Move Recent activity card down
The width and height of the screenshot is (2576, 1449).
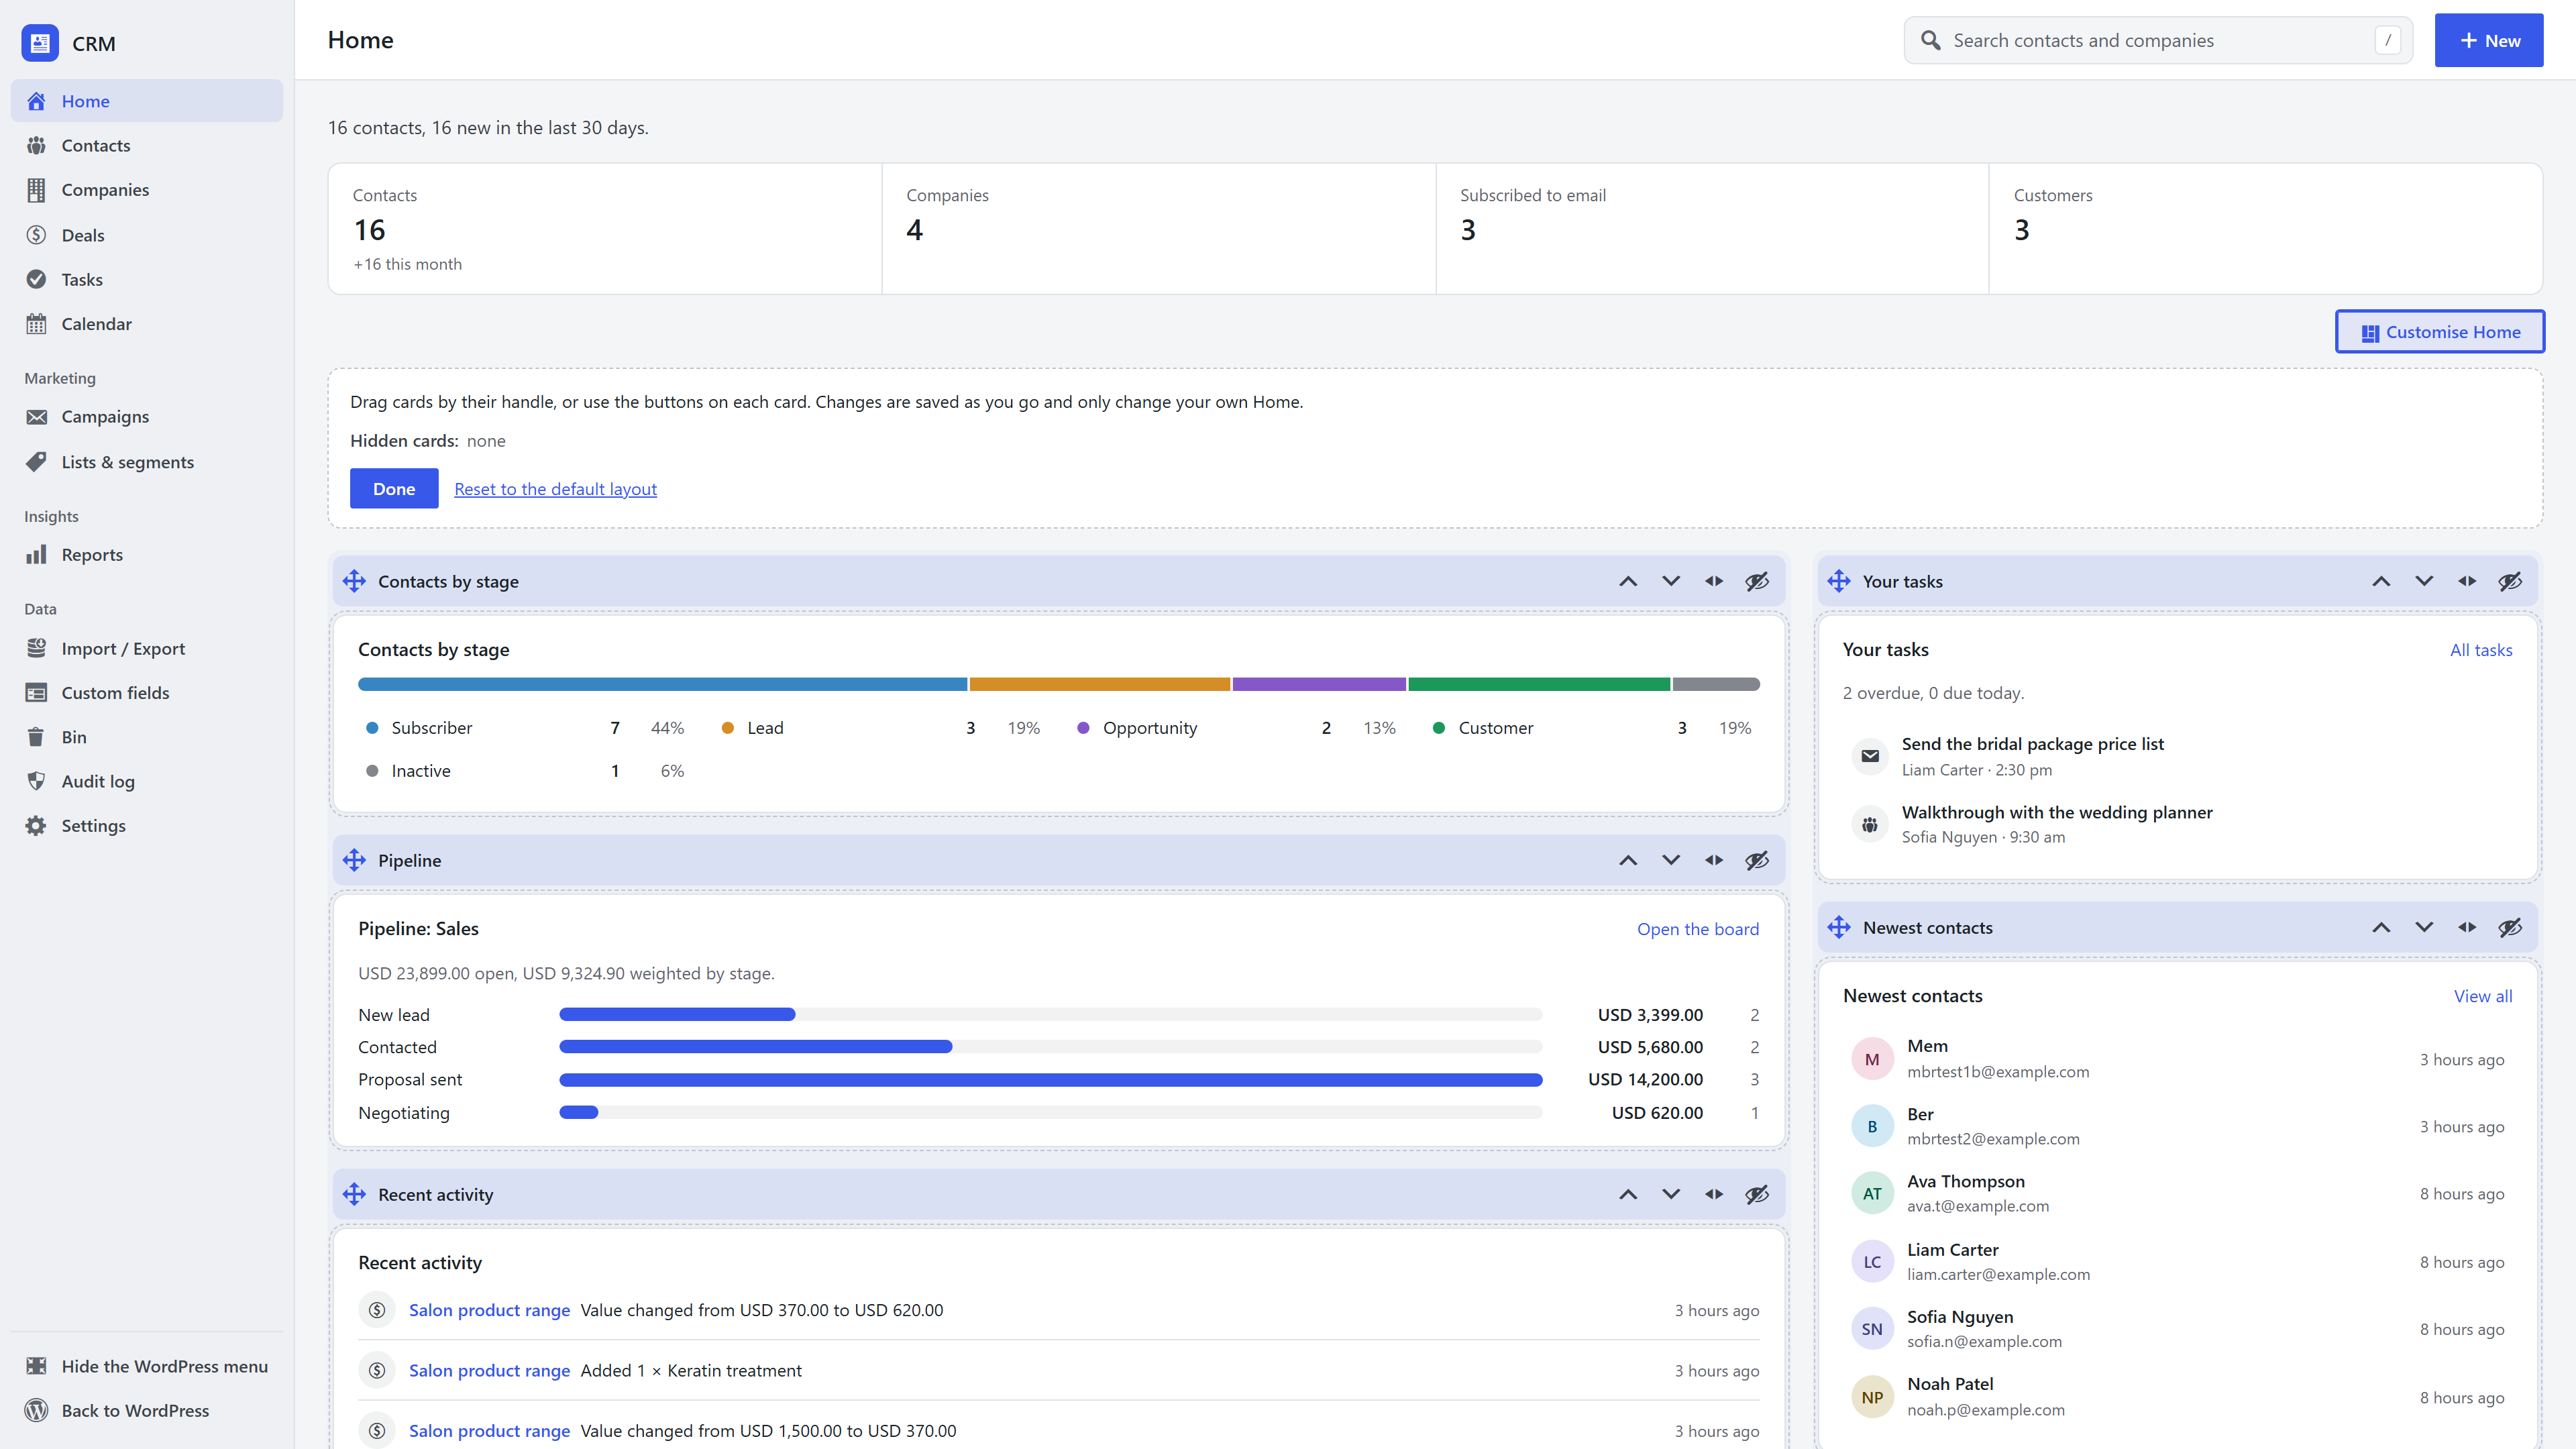tap(1671, 1194)
